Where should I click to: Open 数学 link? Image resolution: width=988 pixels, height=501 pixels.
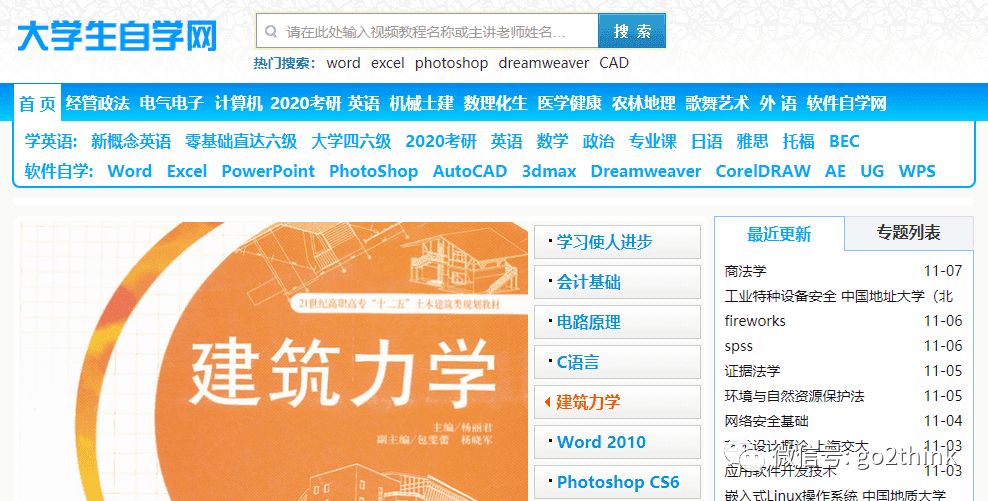tap(553, 141)
